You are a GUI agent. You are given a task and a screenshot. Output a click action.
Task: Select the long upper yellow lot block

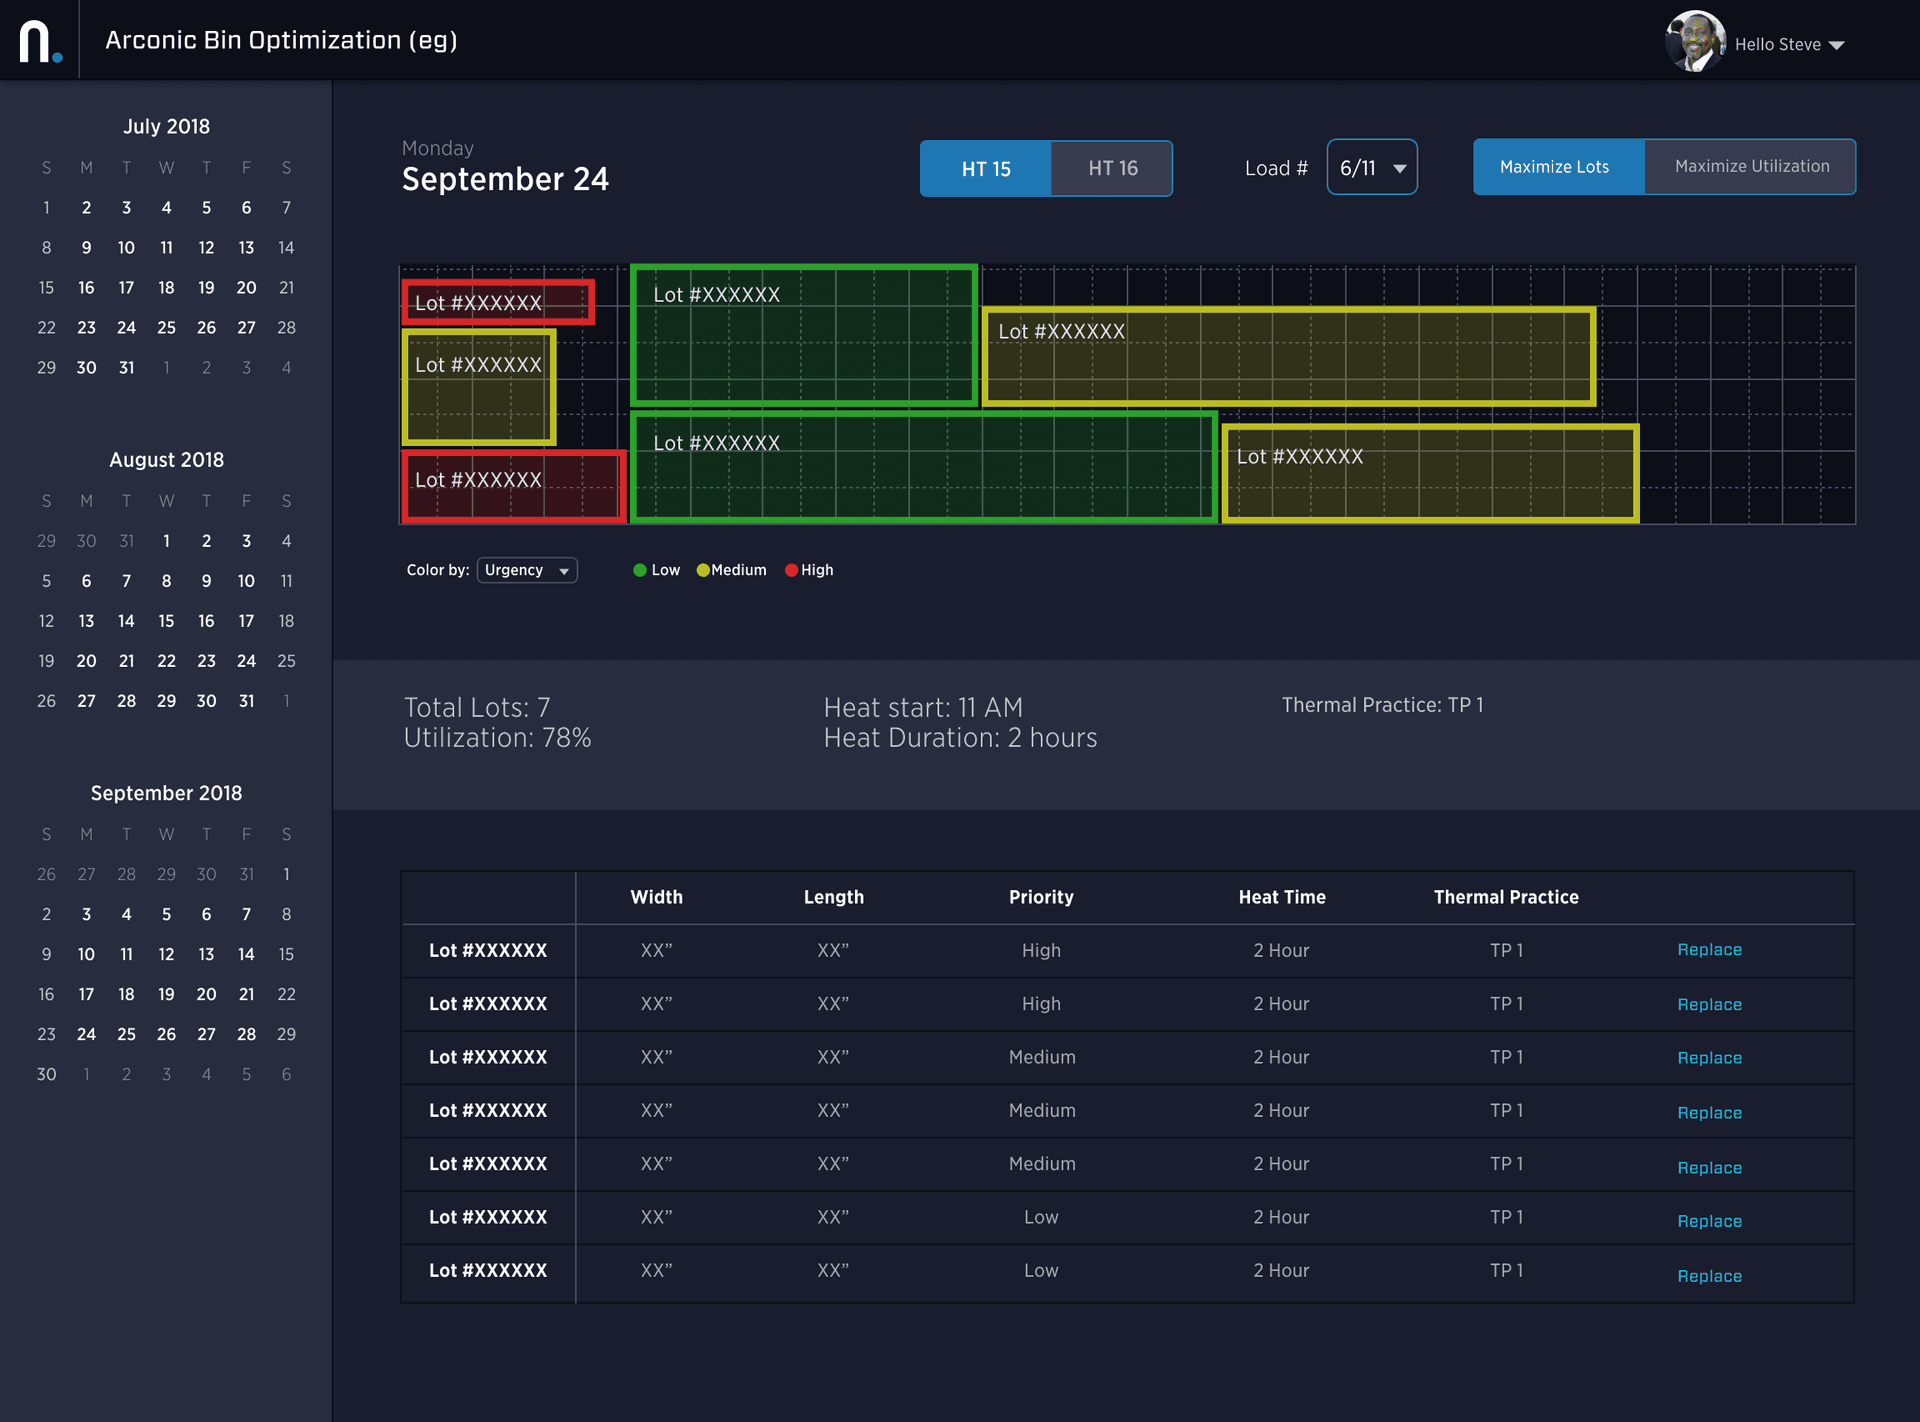1288,356
